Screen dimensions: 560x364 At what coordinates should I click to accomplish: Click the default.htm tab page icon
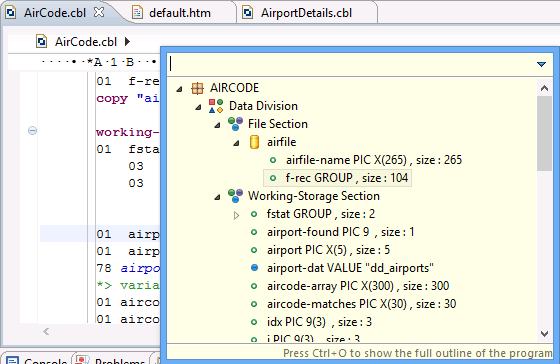pos(138,13)
